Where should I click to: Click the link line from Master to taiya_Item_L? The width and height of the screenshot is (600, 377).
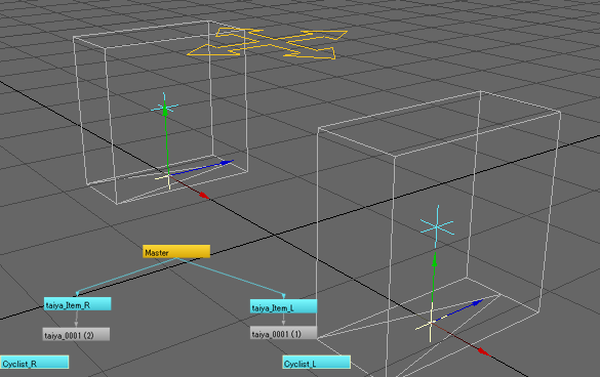pyautogui.click(x=230, y=276)
